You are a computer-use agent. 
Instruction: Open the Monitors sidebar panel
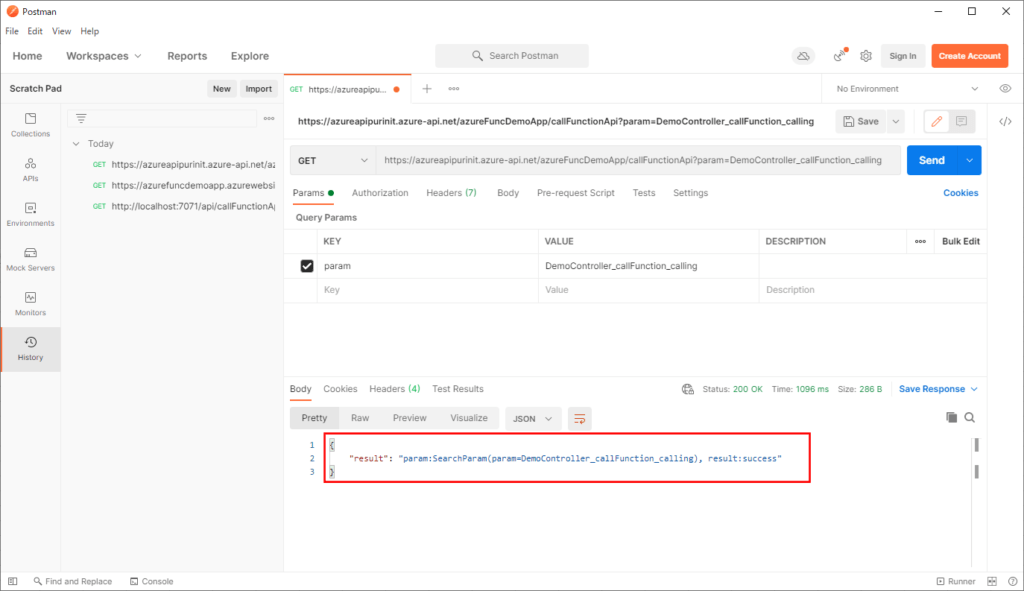(30, 304)
